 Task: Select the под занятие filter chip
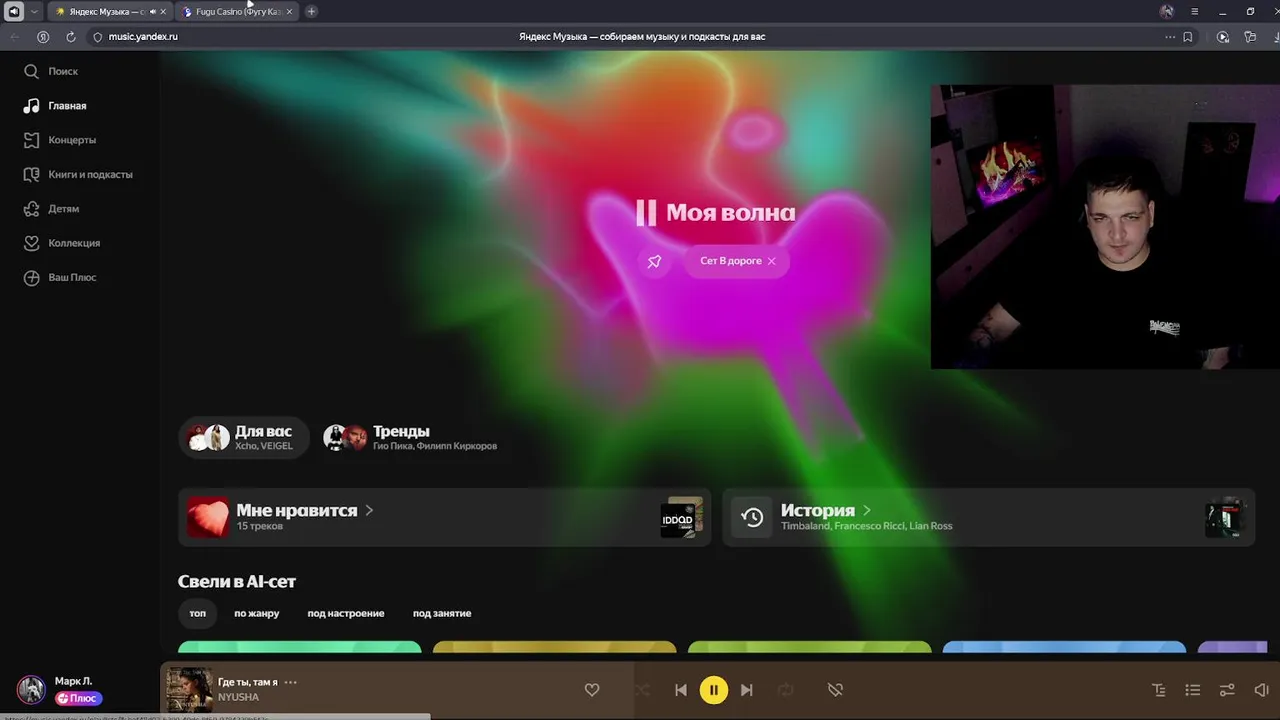tap(442, 613)
